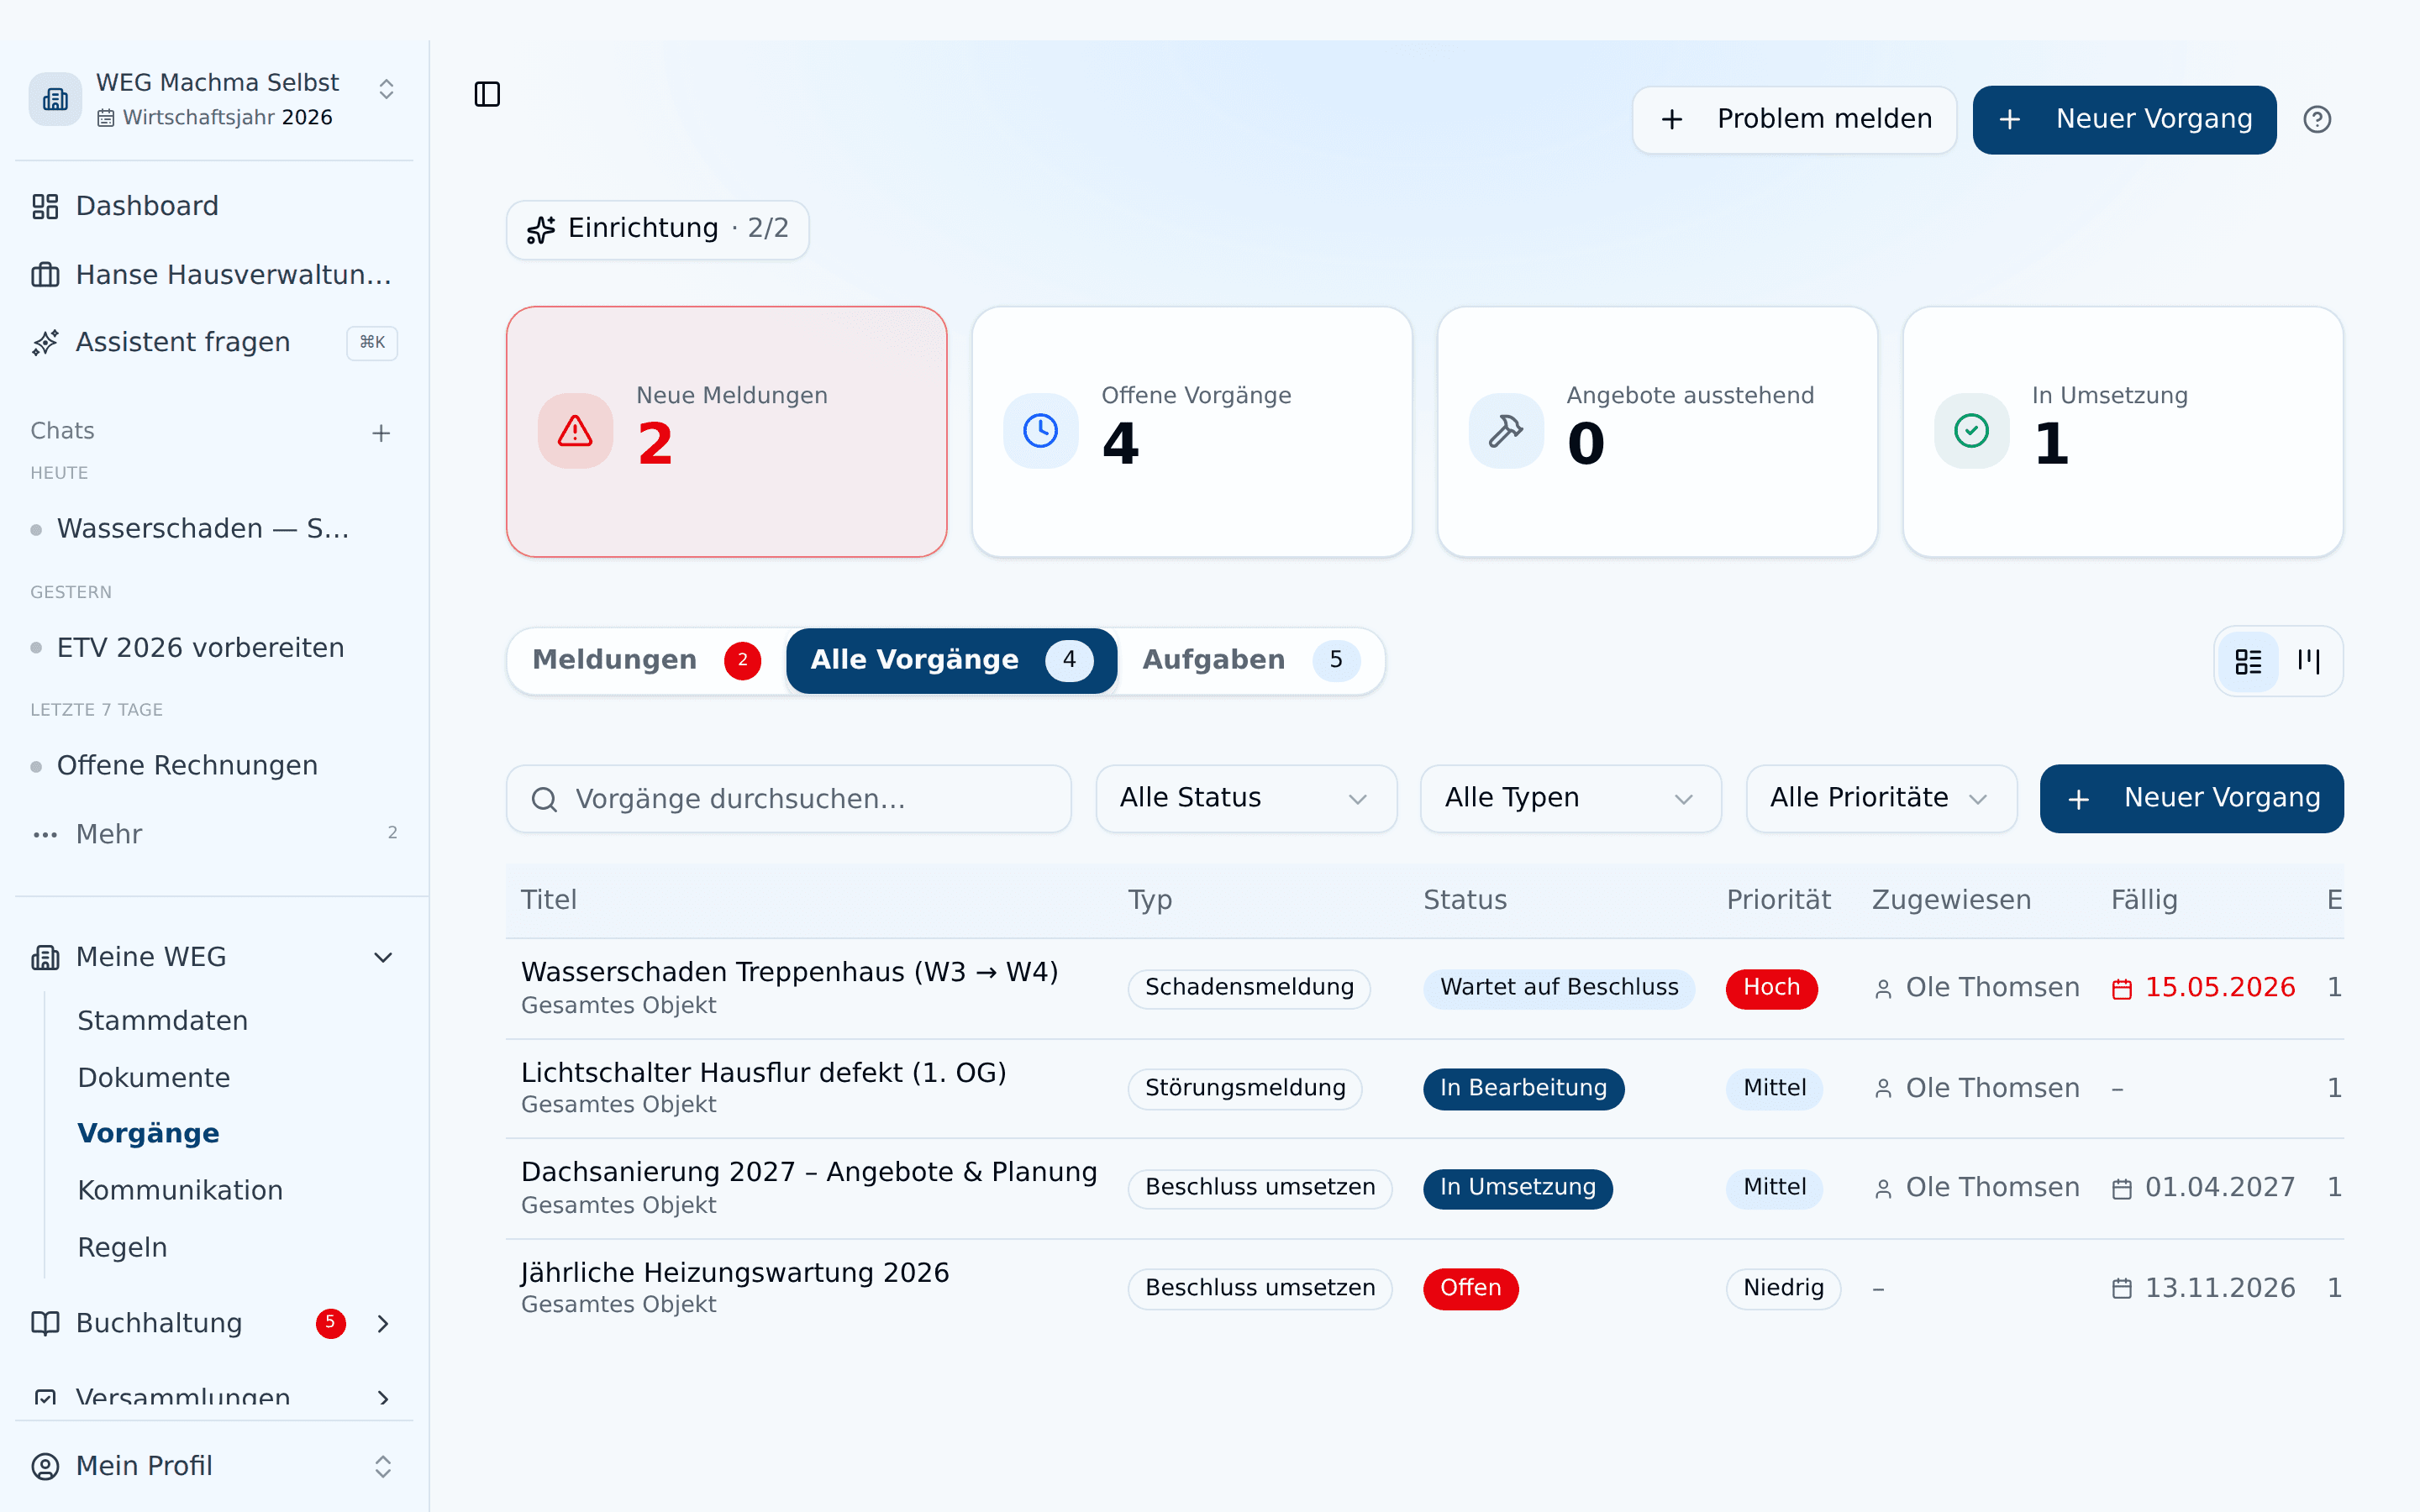Toggle the sidebar collapse icon

tap(487, 94)
